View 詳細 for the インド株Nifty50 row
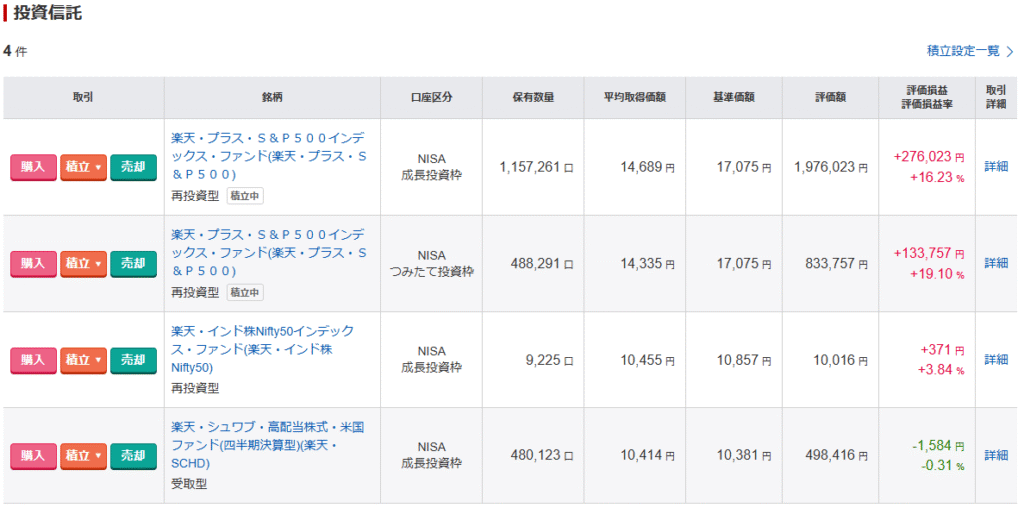This screenshot has width=1024, height=508. point(996,360)
